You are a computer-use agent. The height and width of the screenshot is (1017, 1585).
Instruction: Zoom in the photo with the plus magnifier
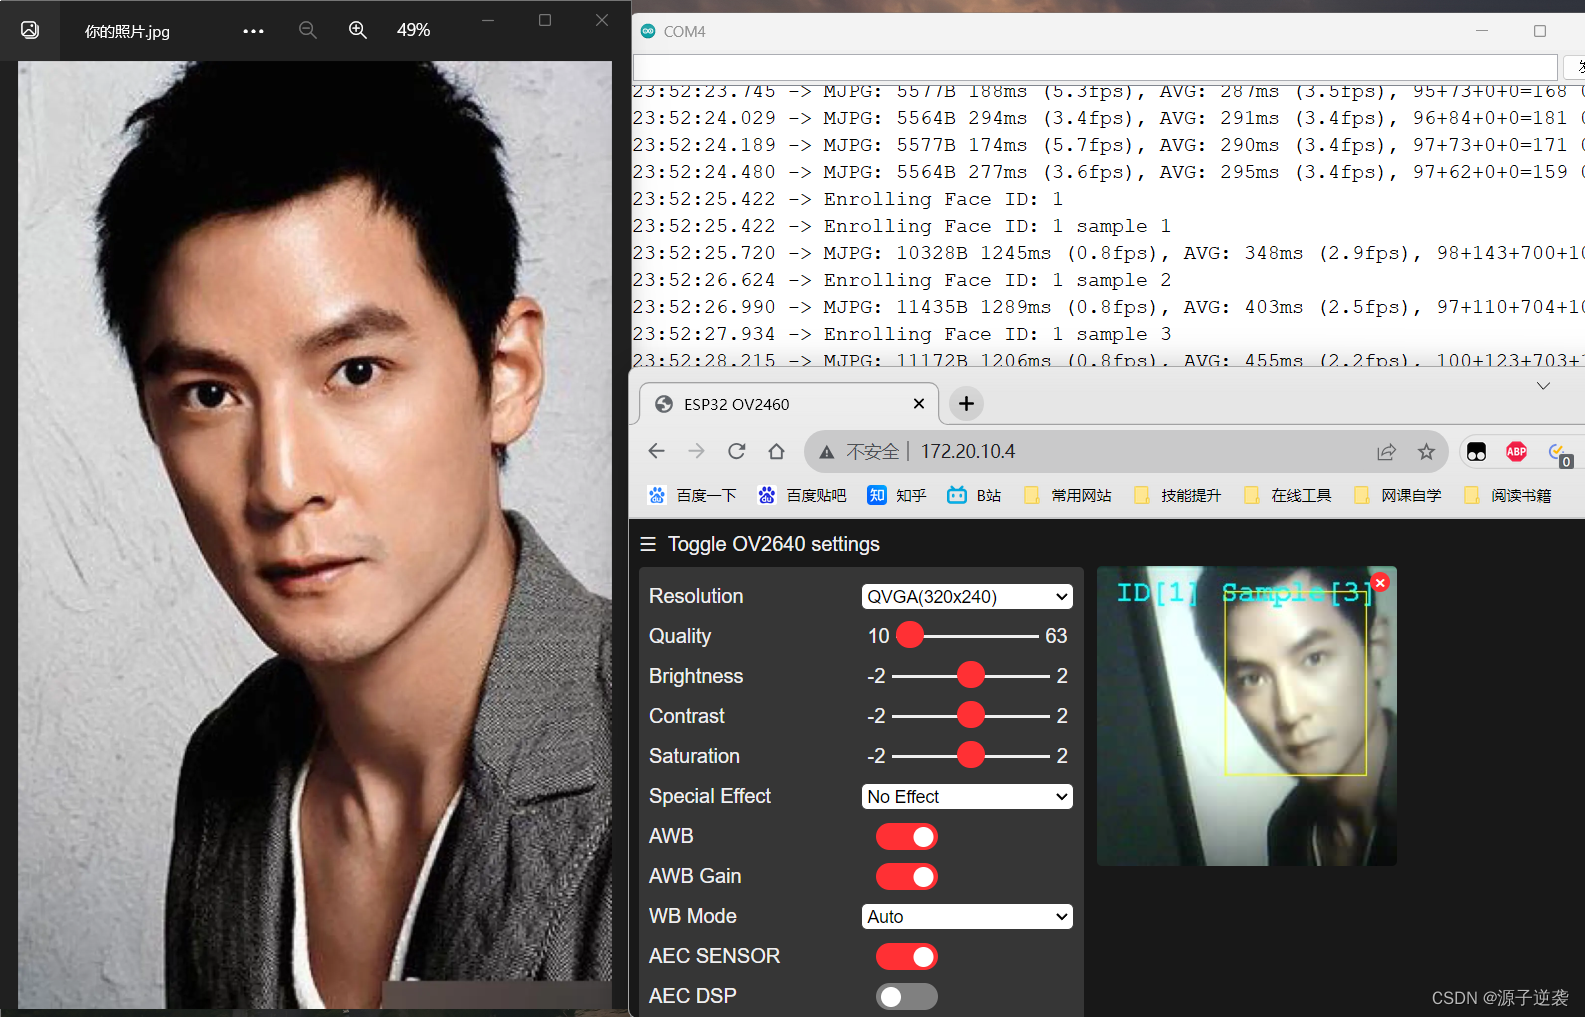[358, 30]
